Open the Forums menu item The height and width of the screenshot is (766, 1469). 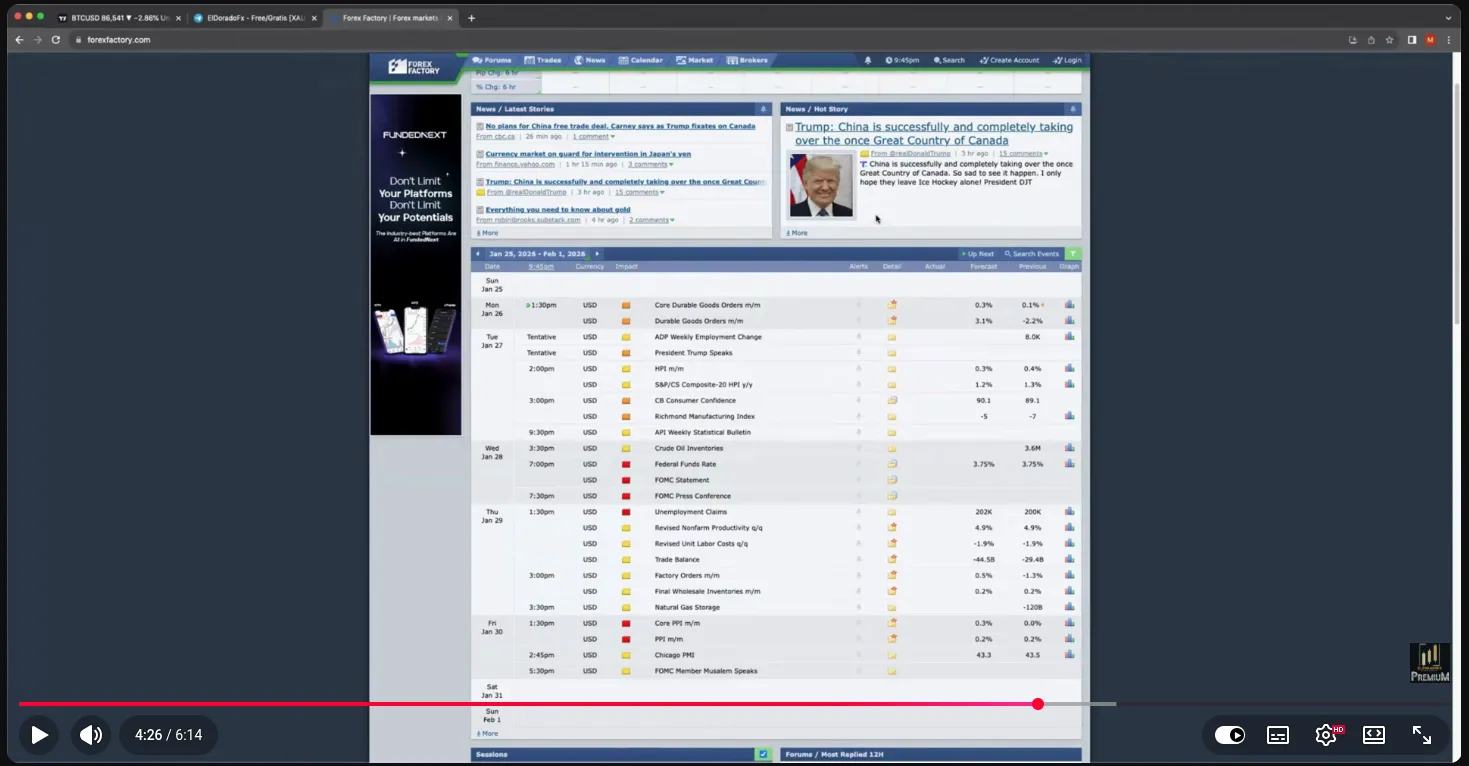click(x=492, y=60)
